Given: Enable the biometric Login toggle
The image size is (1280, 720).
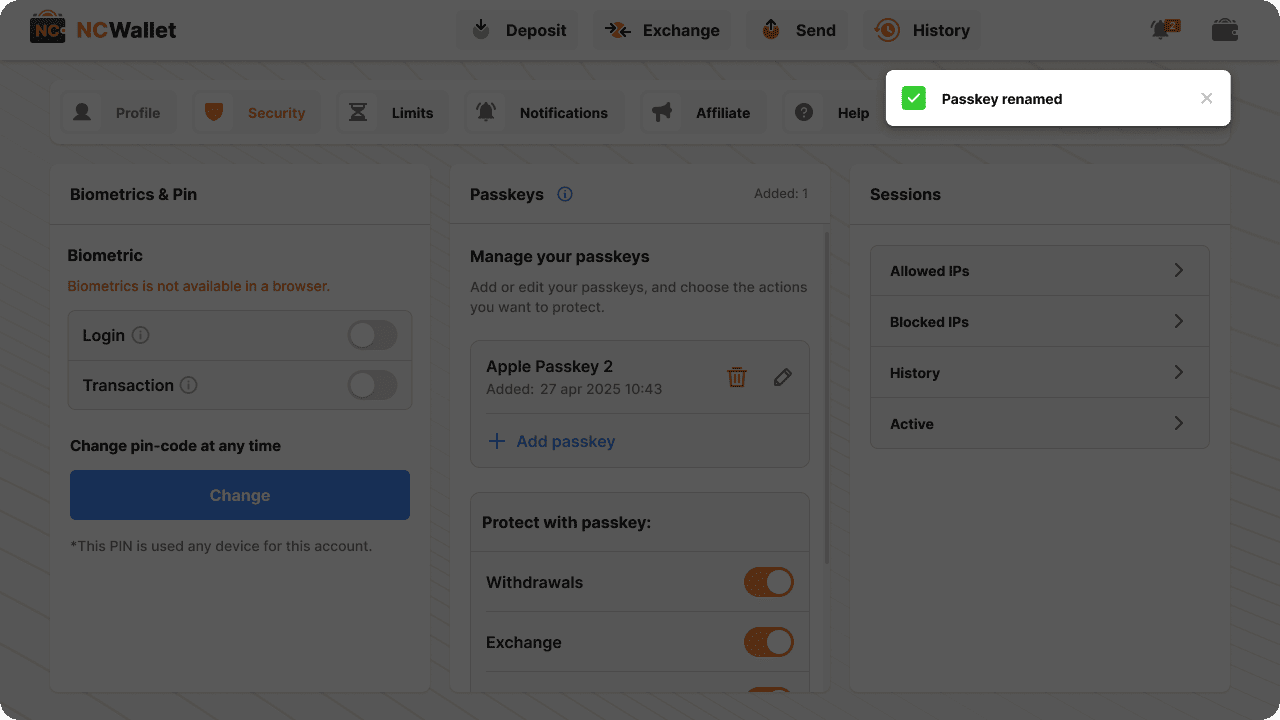Looking at the screenshot, I should coord(372,335).
